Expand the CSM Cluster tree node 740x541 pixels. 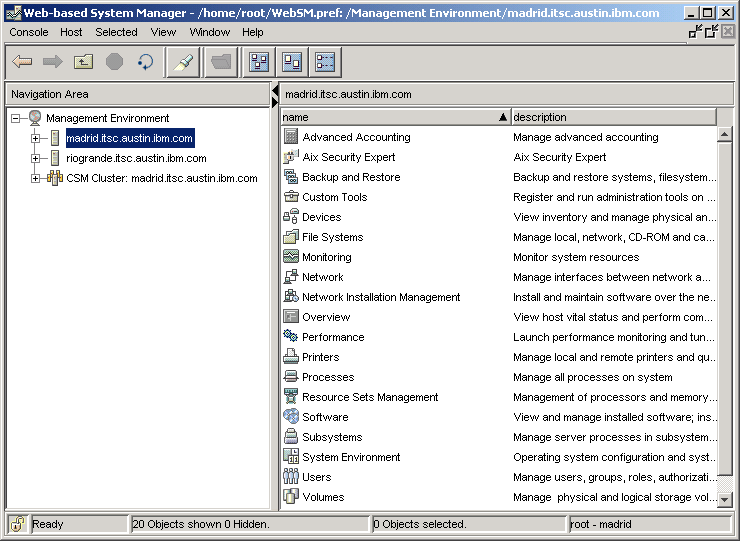point(35,178)
